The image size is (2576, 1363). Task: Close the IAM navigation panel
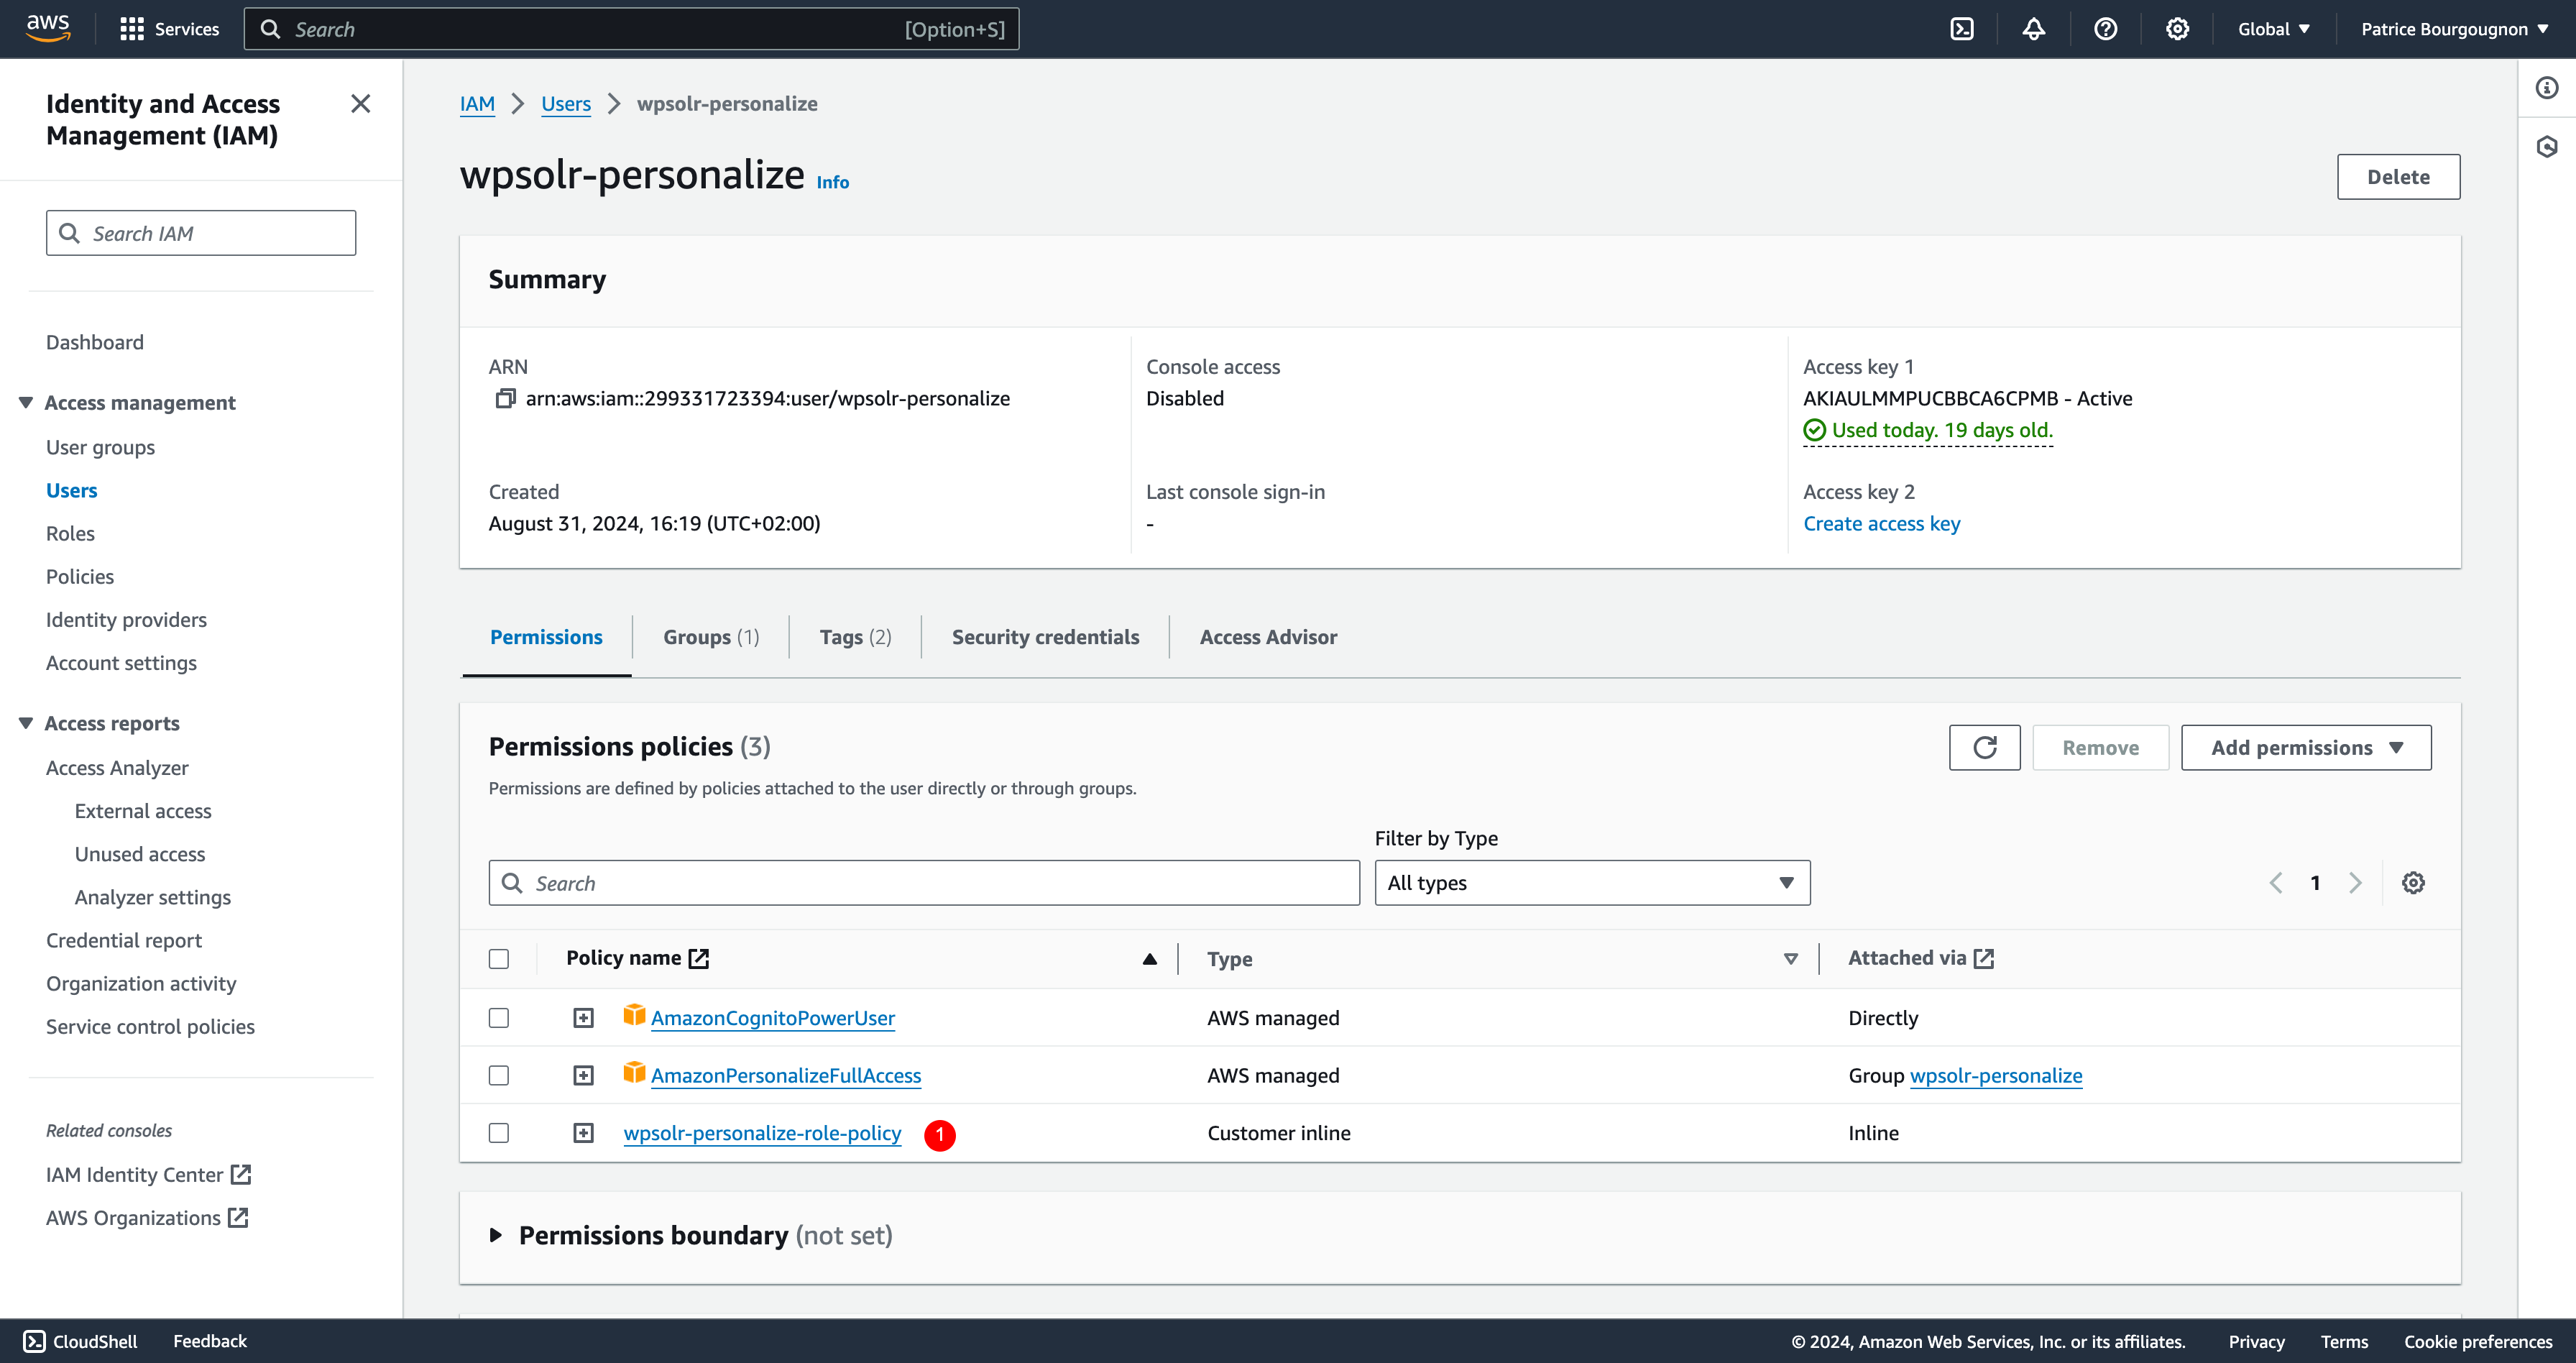tap(361, 104)
